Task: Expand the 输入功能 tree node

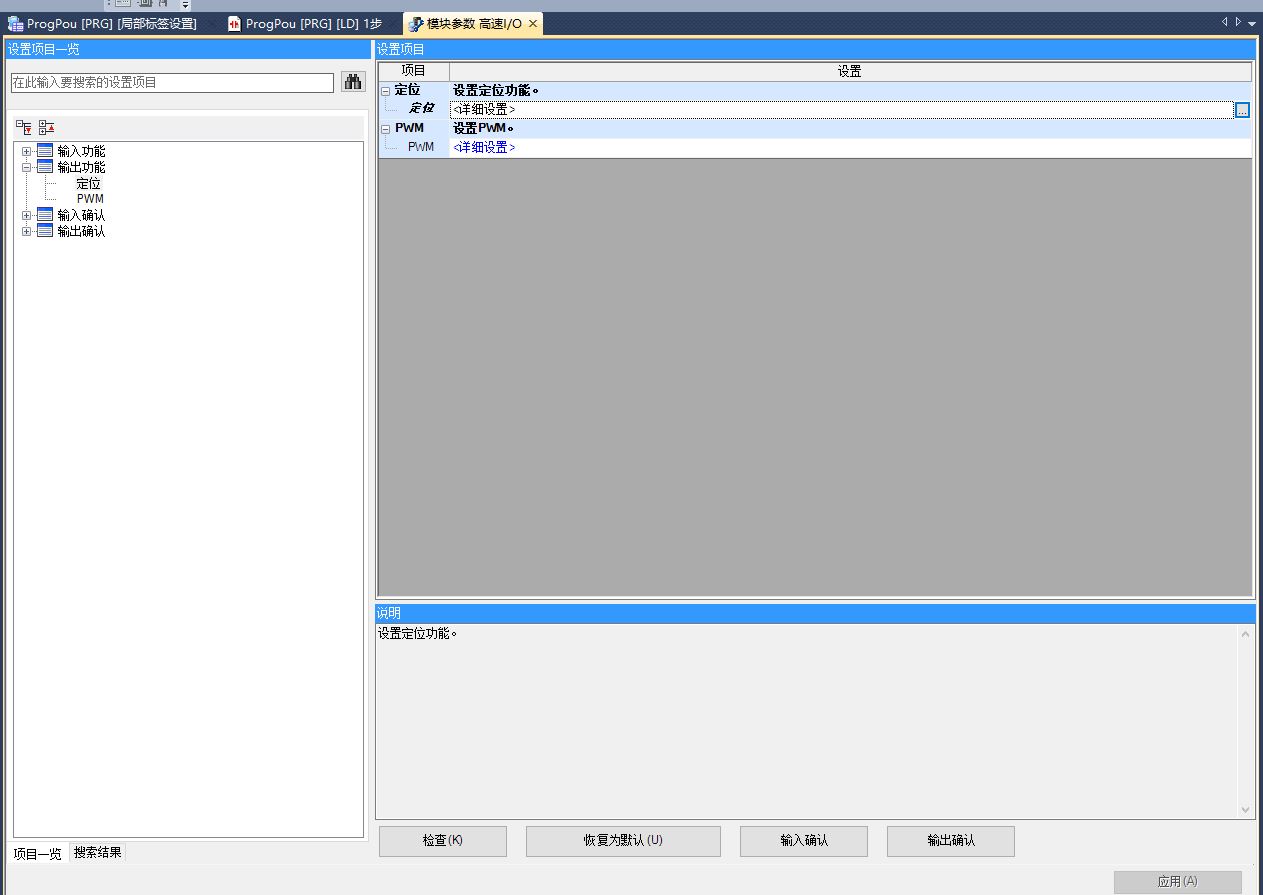Action: coord(27,151)
